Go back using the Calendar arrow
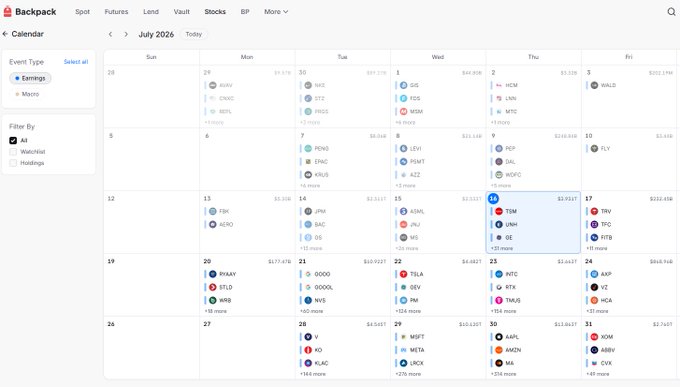680x387 pixels. (5, 34)
